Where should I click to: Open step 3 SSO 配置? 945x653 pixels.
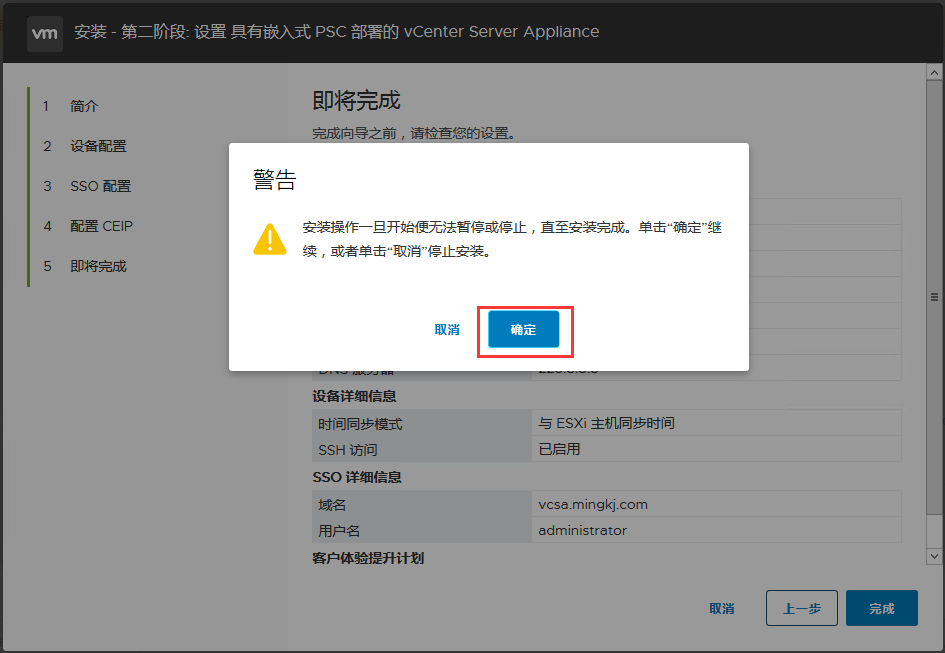pyautogui.click(x=87, y=186)
